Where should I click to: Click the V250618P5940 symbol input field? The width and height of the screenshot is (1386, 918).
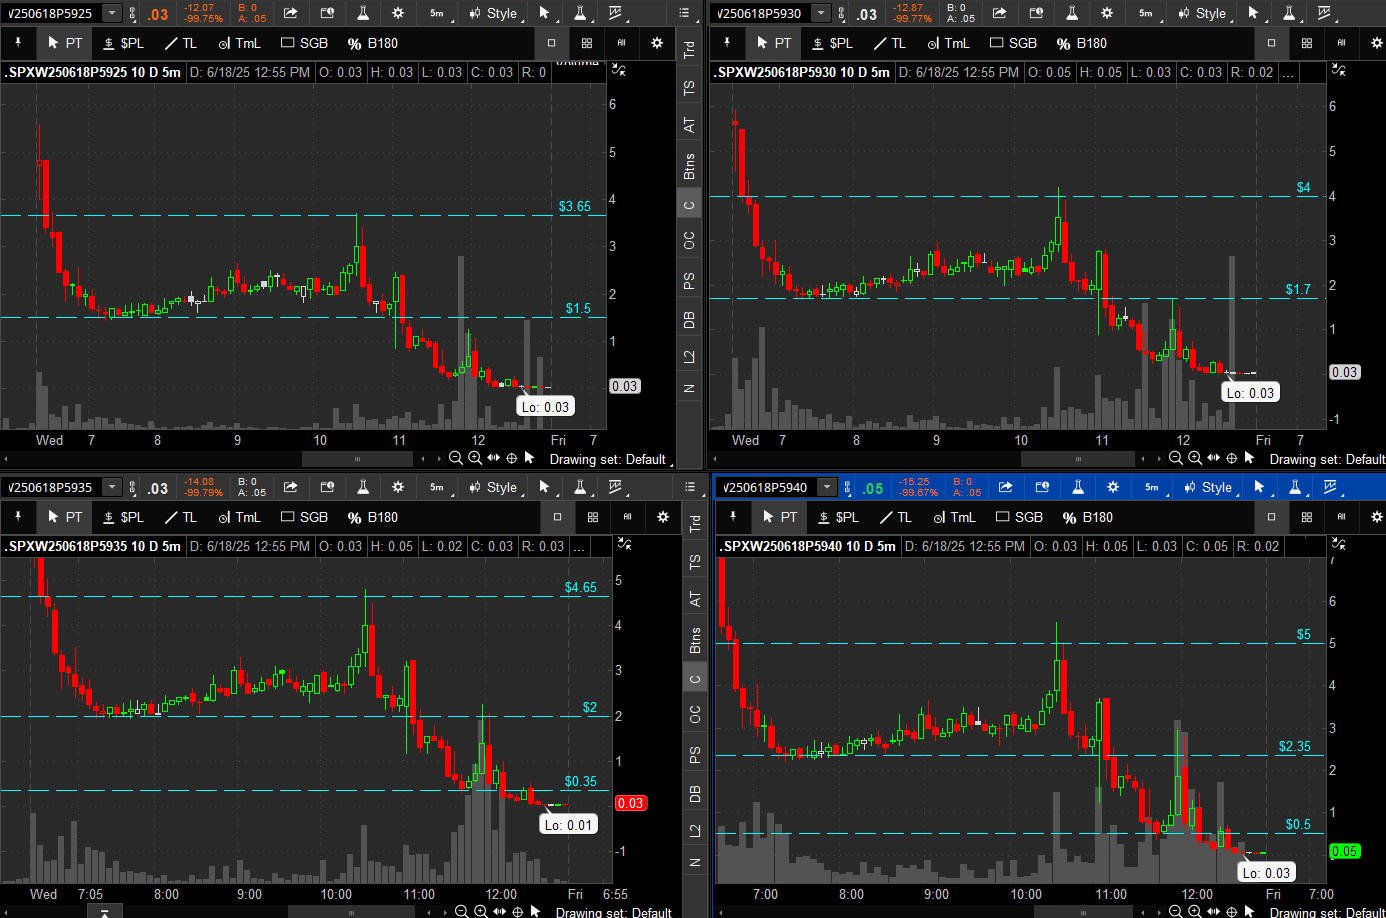pos(767,487)
